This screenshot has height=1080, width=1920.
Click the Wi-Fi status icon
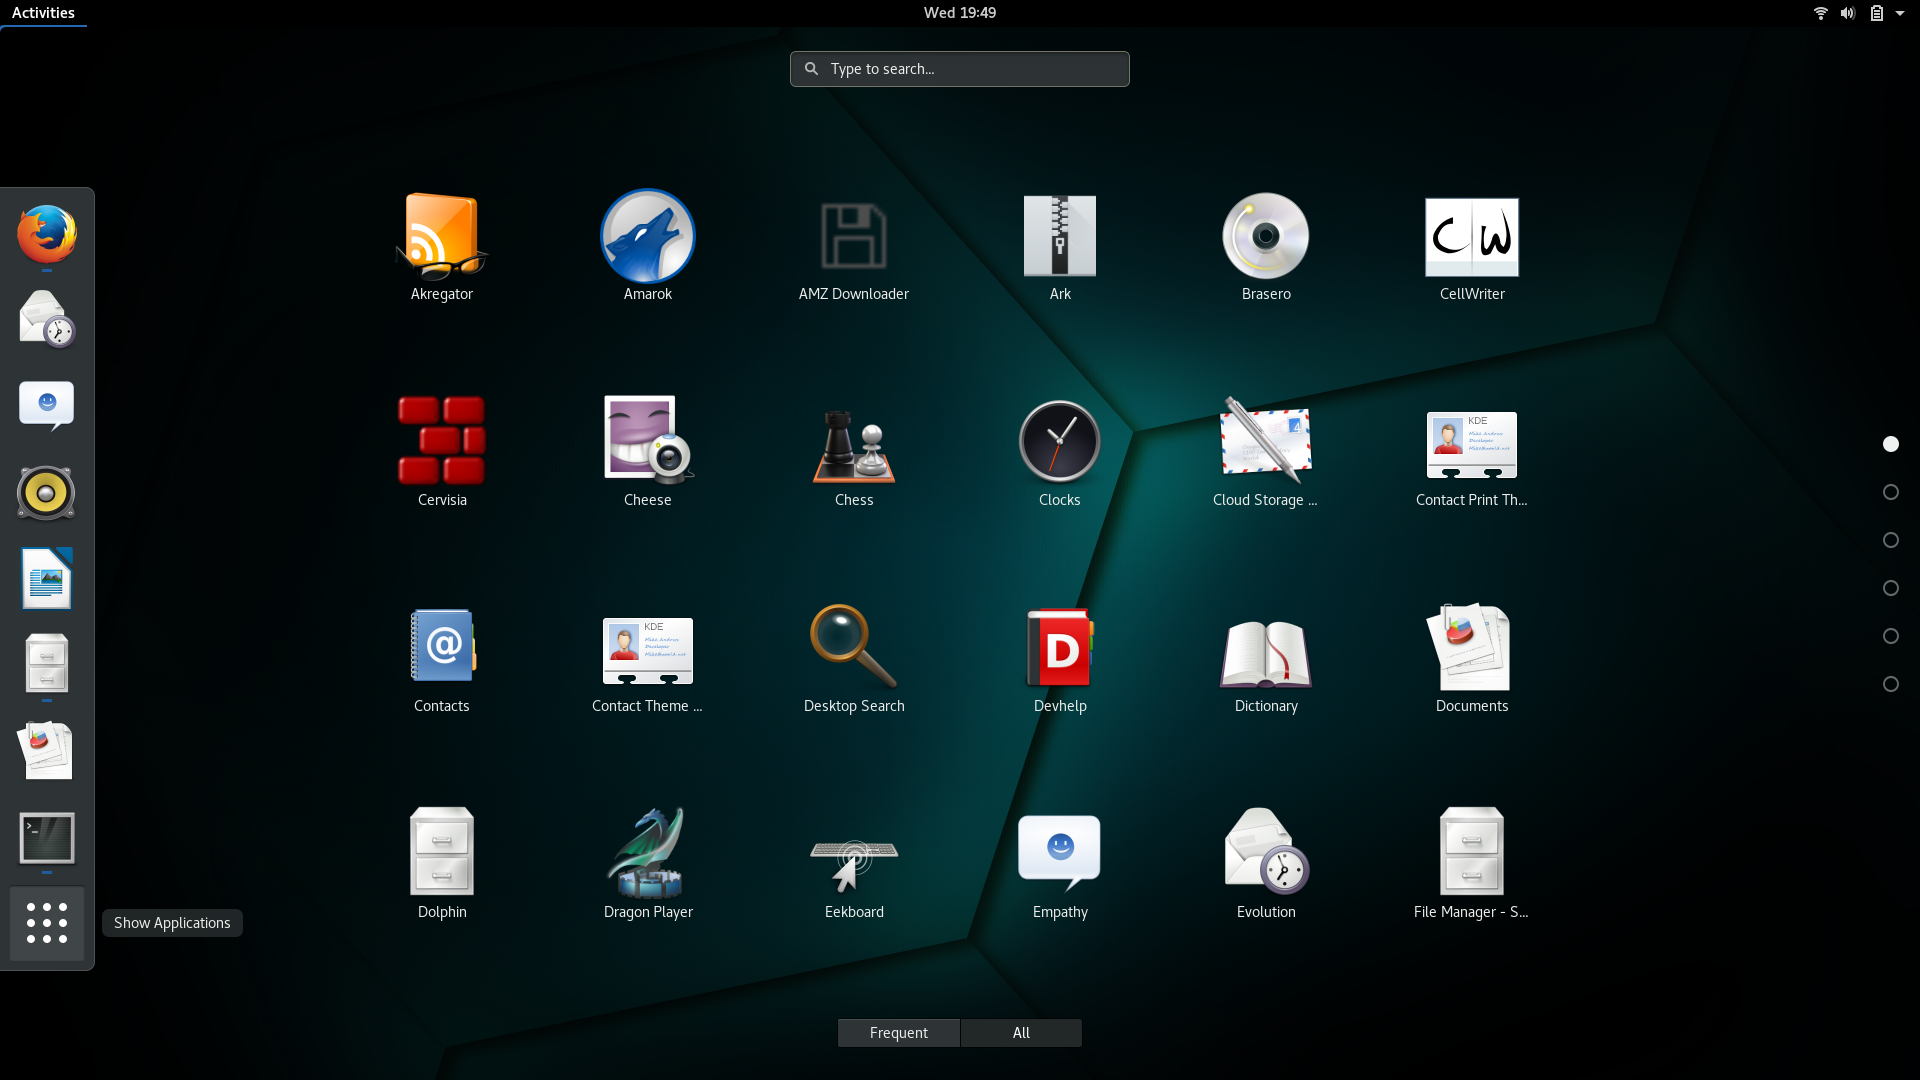(1821, 13)
